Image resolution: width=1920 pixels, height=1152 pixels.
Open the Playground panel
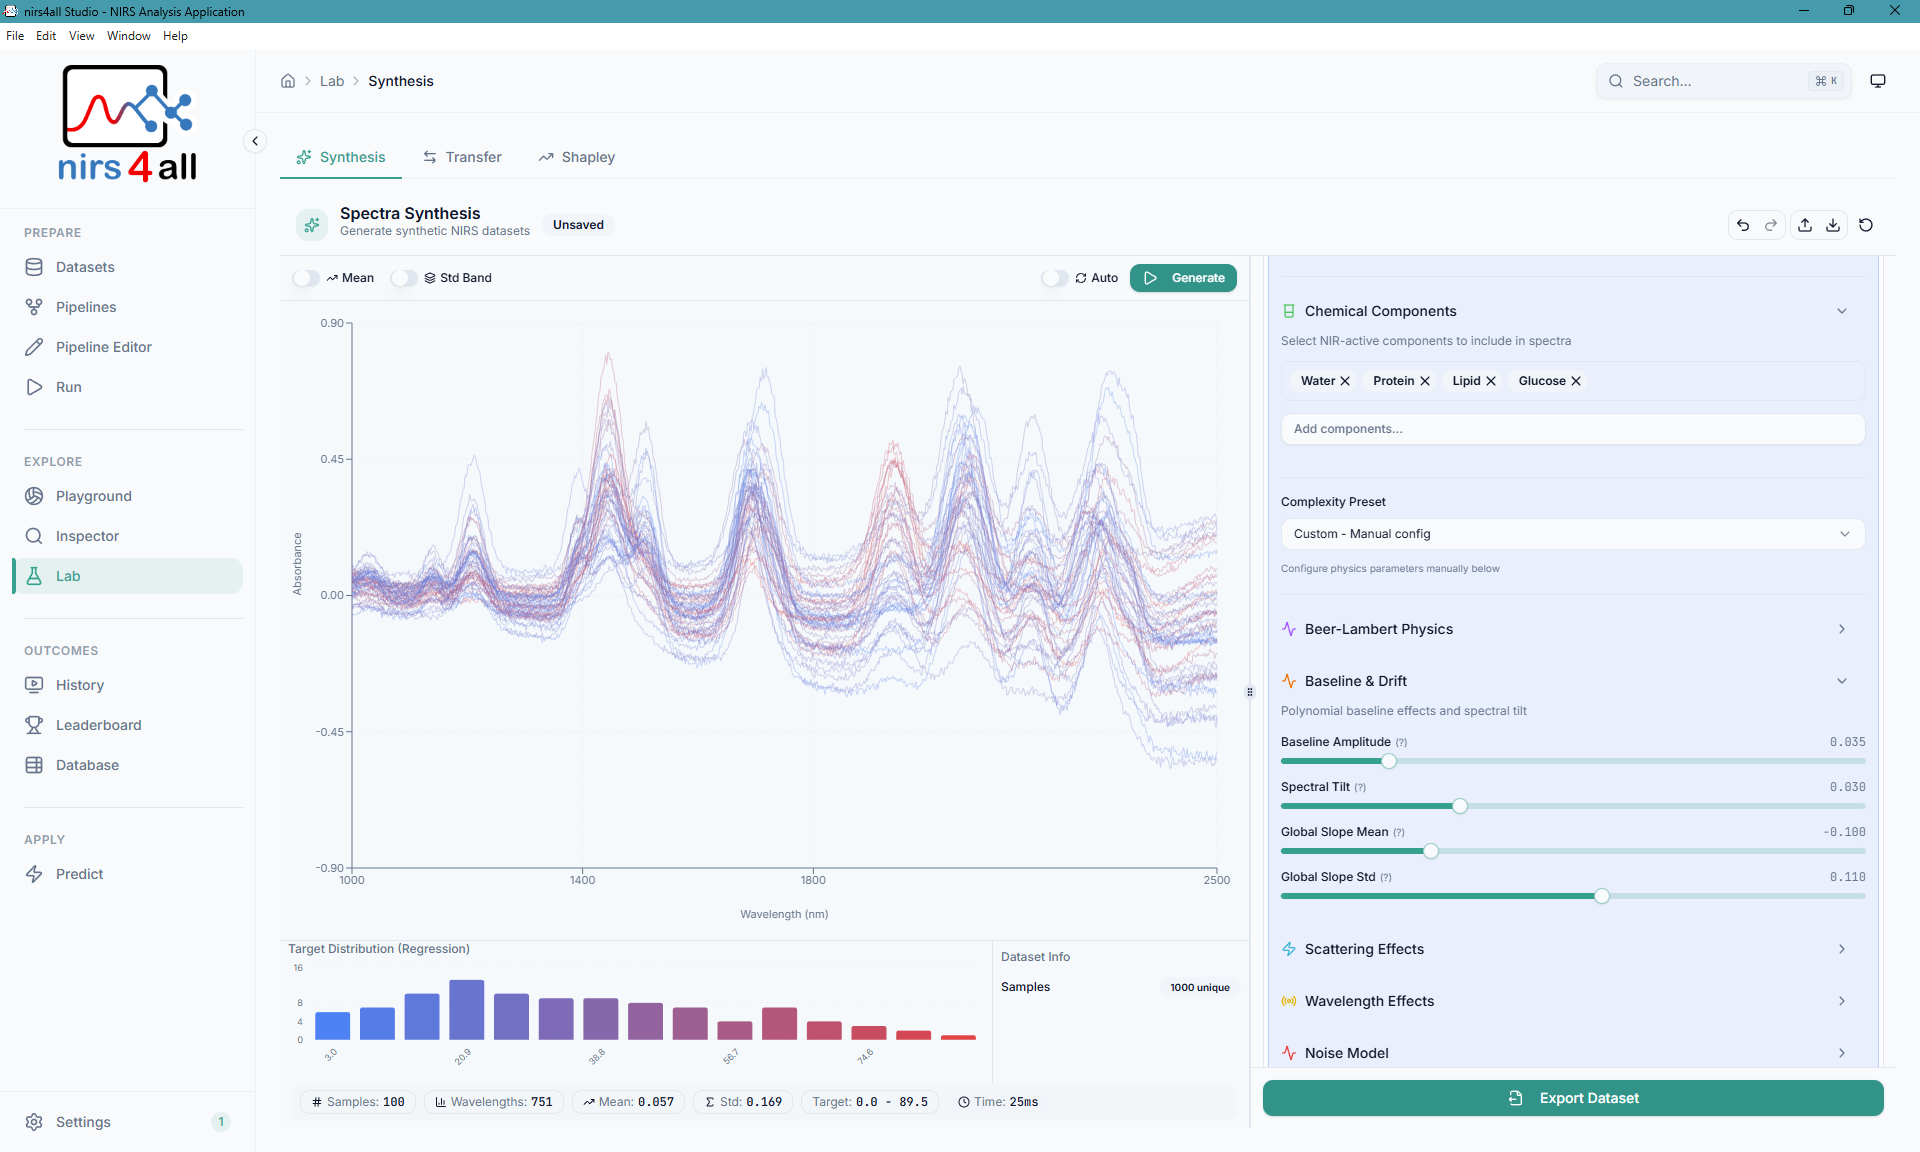tap(93, 495)
